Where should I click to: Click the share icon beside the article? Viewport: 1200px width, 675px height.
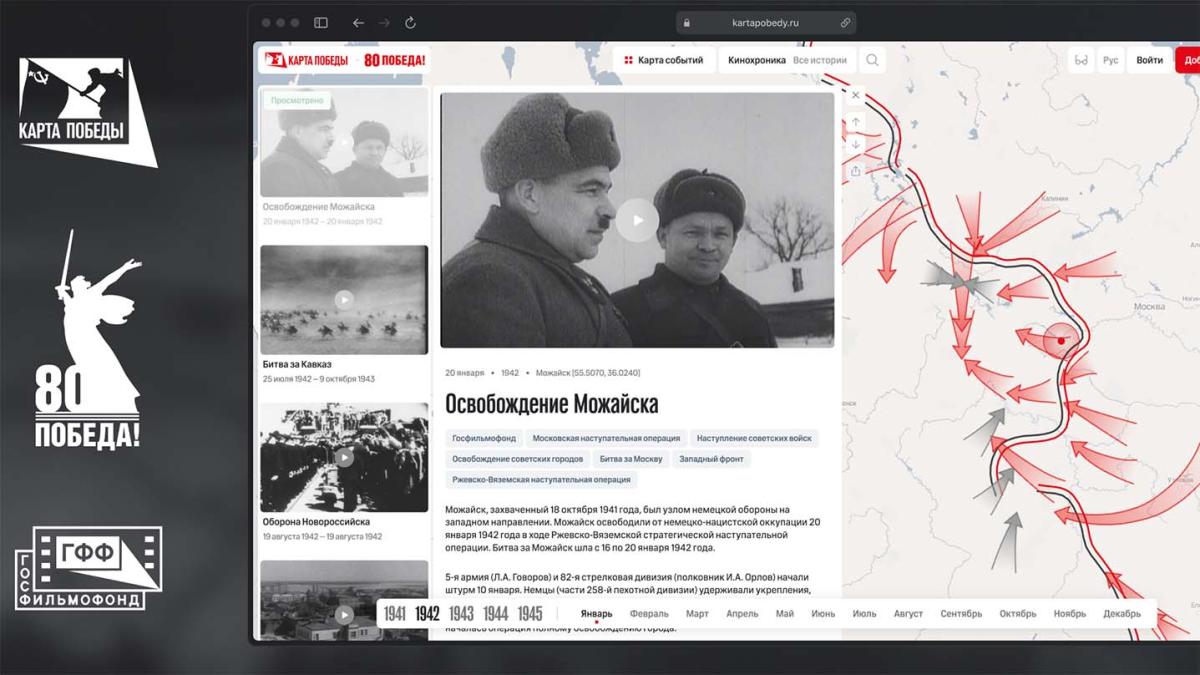coord(855,171)
